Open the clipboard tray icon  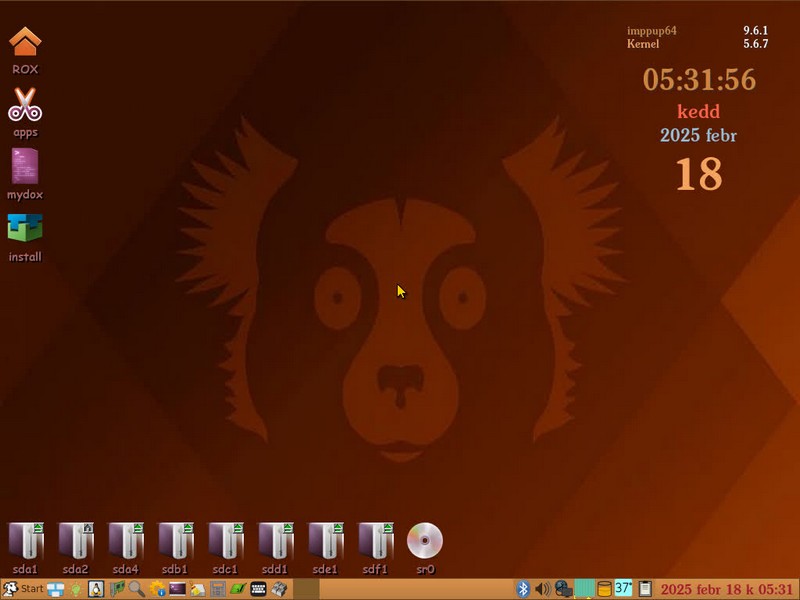click(x=645, y=589)
